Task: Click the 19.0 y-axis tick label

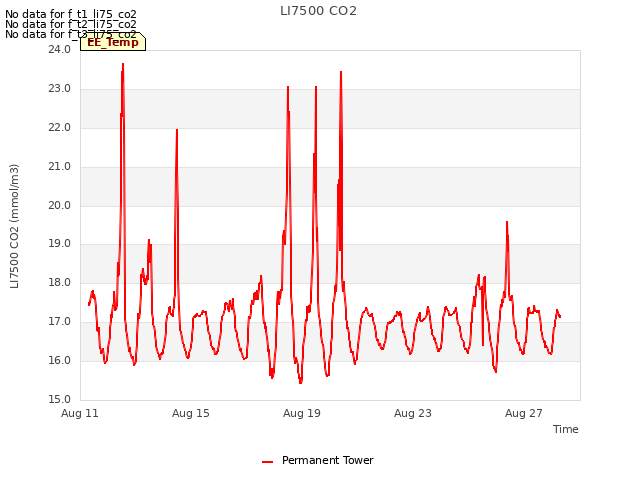Action: pos(60,244)
